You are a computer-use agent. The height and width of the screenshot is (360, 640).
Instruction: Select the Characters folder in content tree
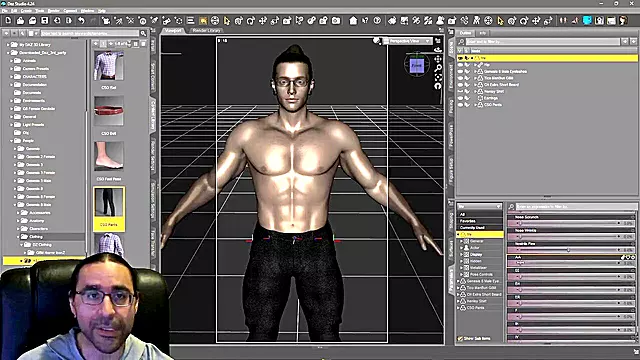(x=38, y=229)
